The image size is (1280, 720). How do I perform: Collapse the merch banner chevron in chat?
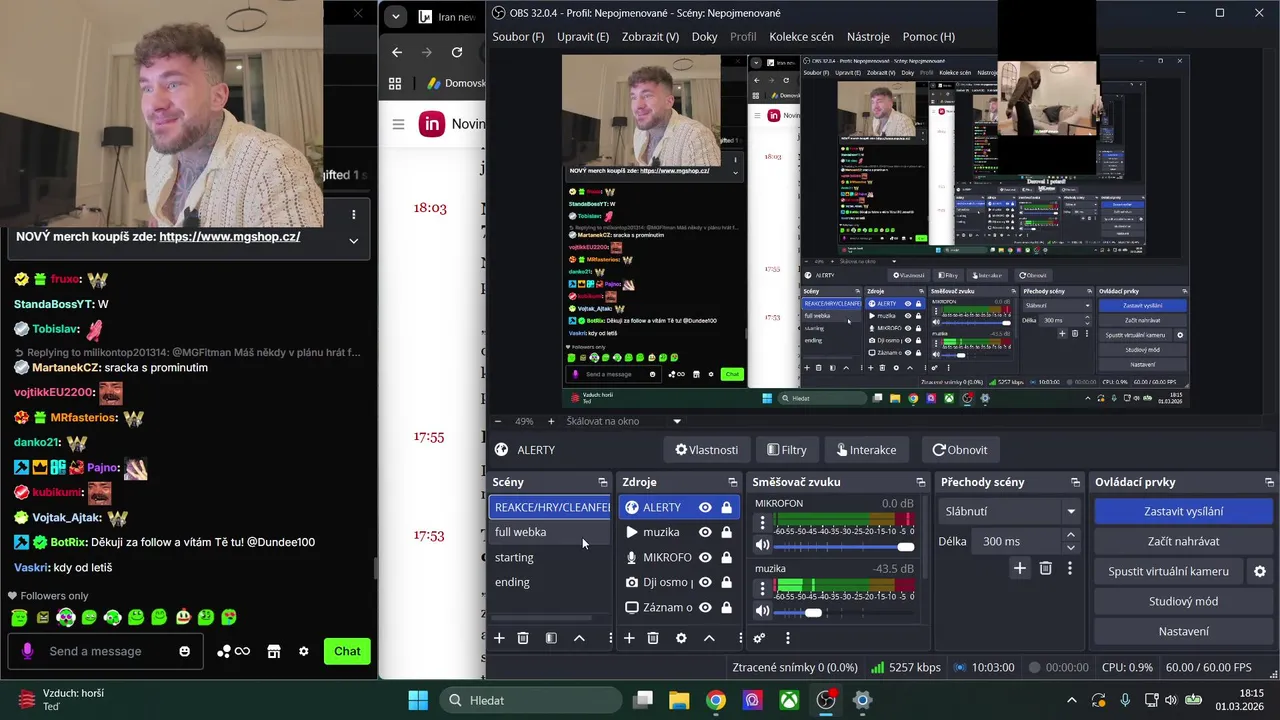coord(353,240)
